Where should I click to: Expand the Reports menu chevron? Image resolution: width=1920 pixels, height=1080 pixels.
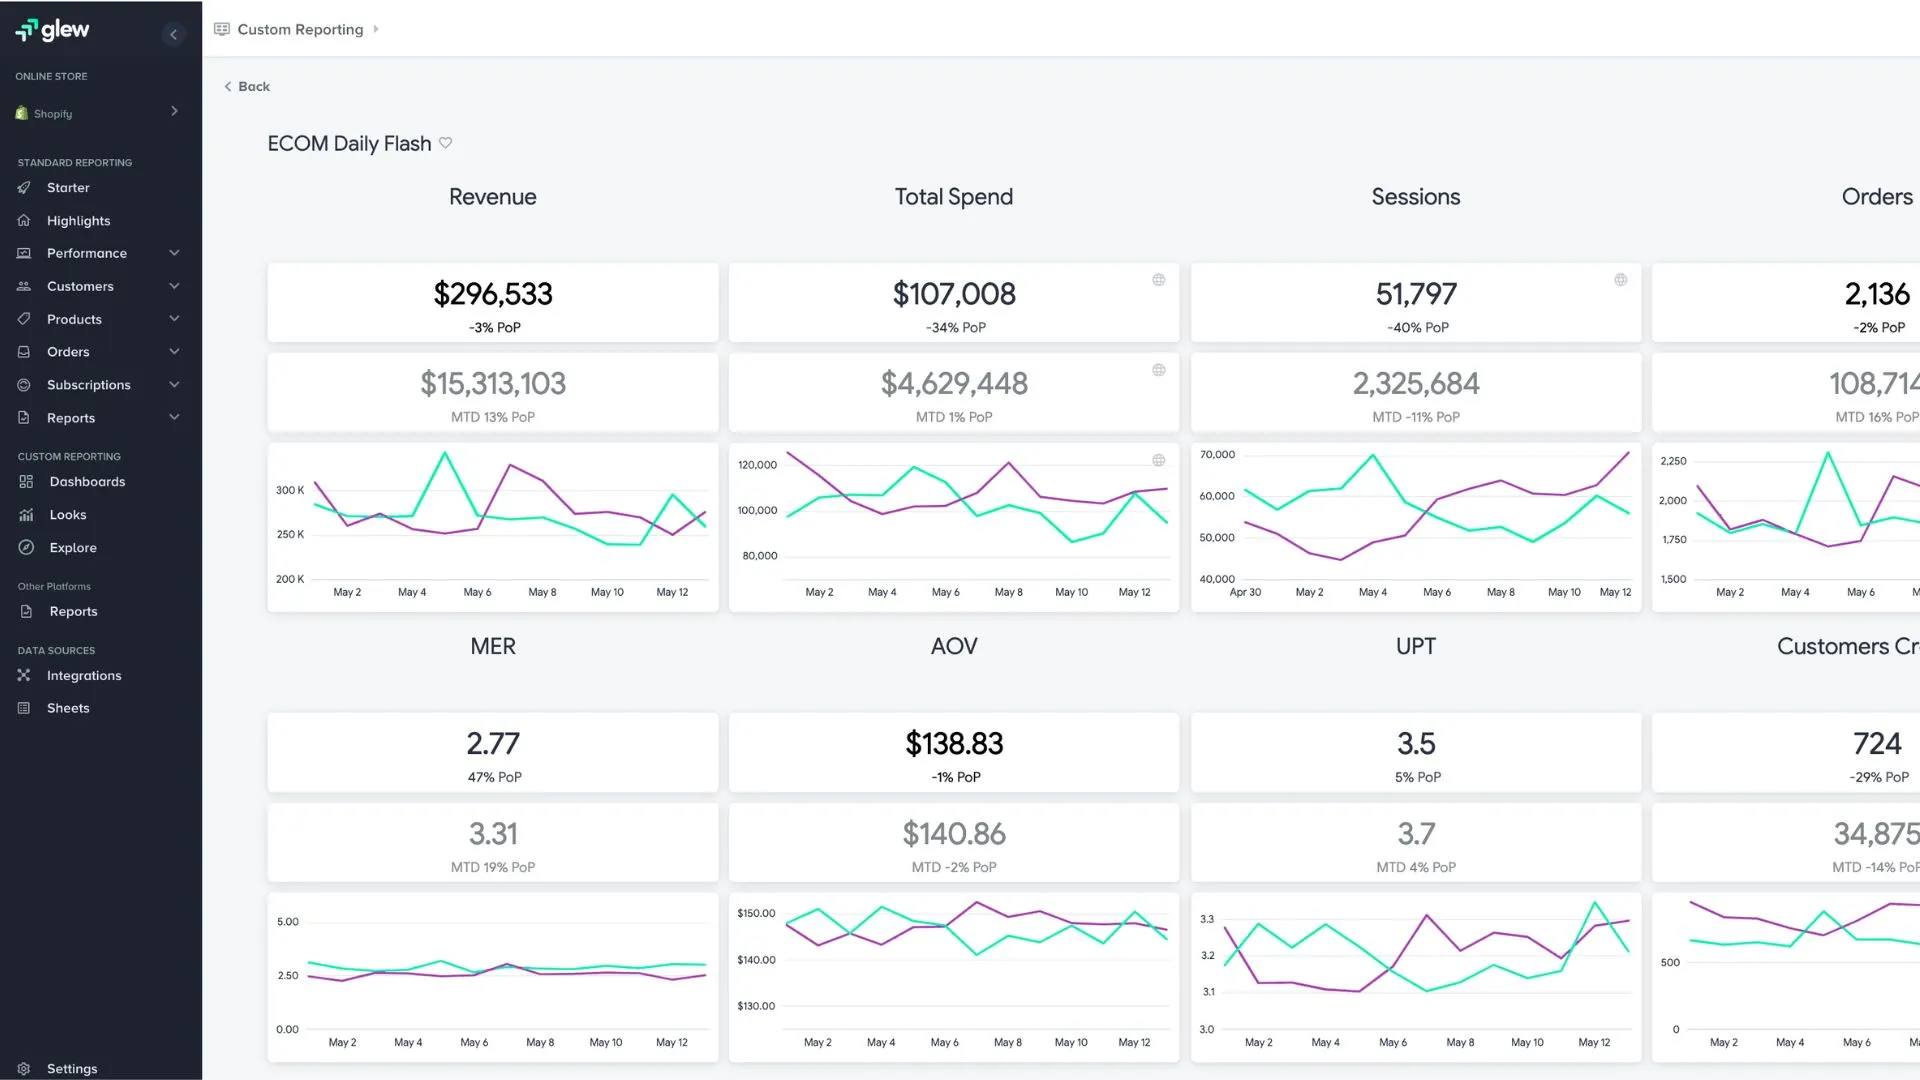(174, 417)
